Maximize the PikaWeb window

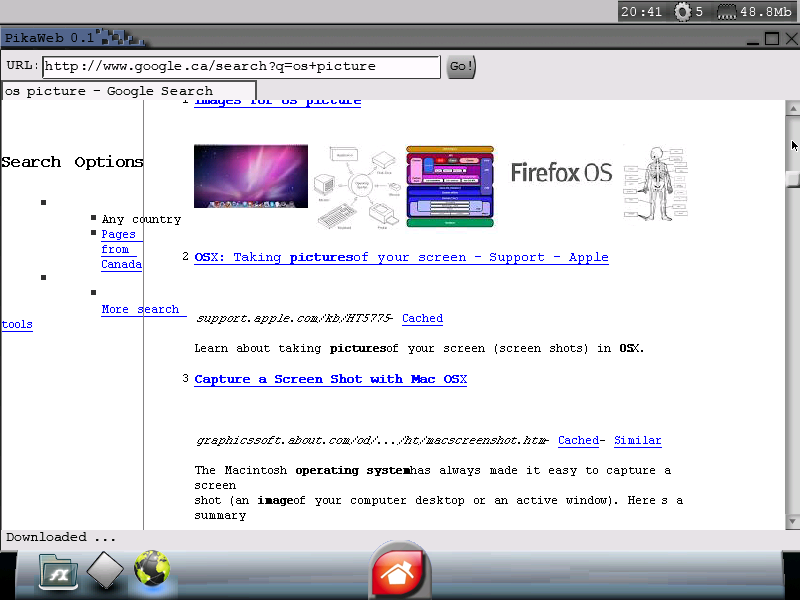coord(772,39)
